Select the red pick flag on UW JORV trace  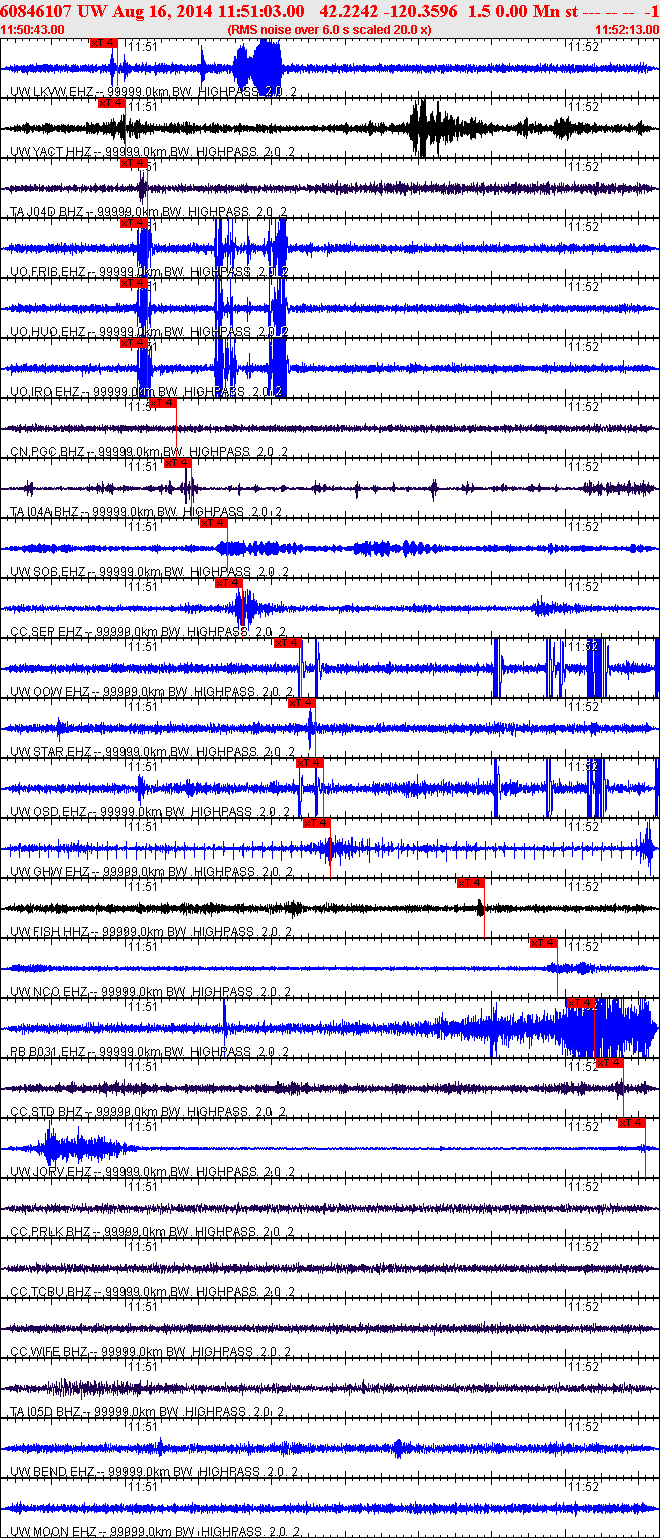click(x=632, y=1123)
